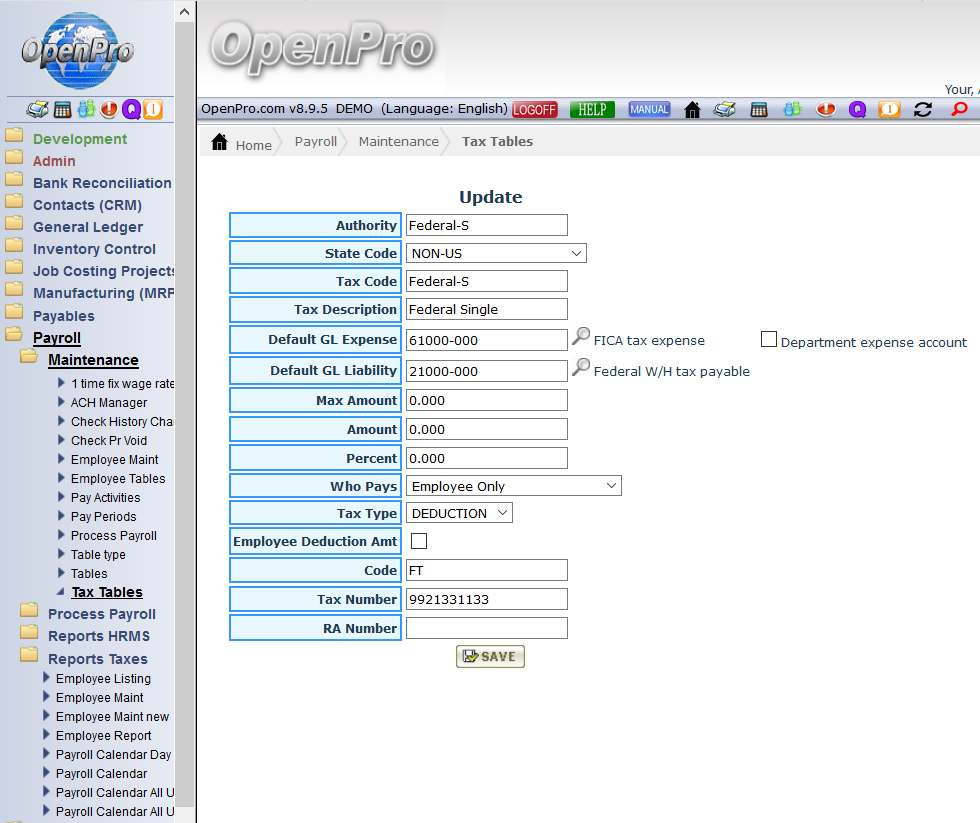Enable the Department expense account checkbox
Viewport: 980px width, 823px height.
(769, 340)
